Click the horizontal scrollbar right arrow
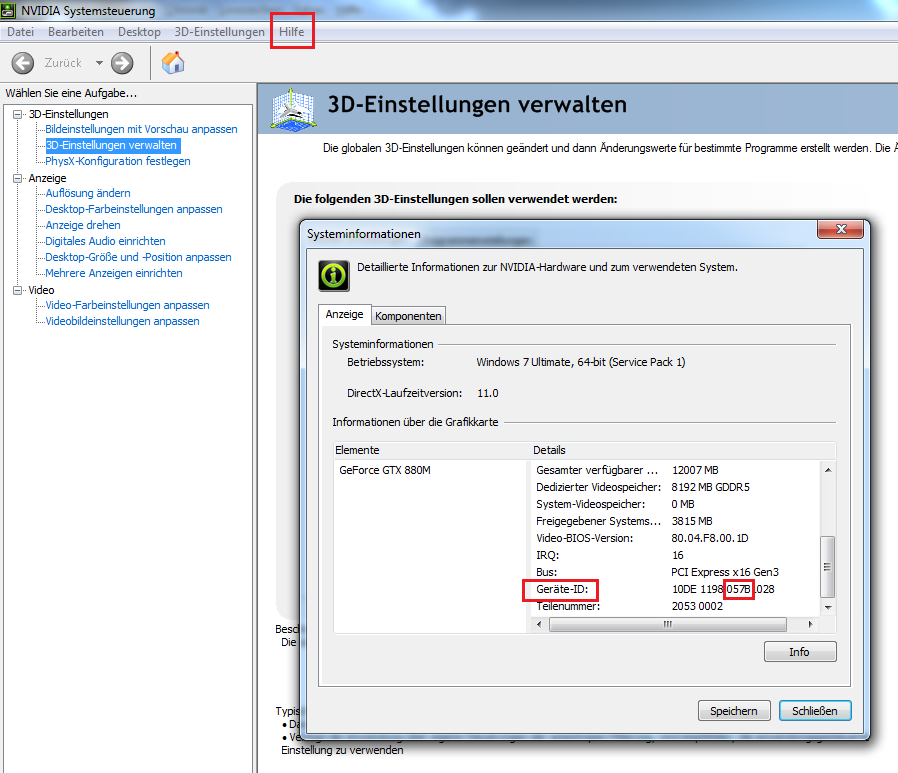Screen dimensions: 898x773 coord(810,624)
